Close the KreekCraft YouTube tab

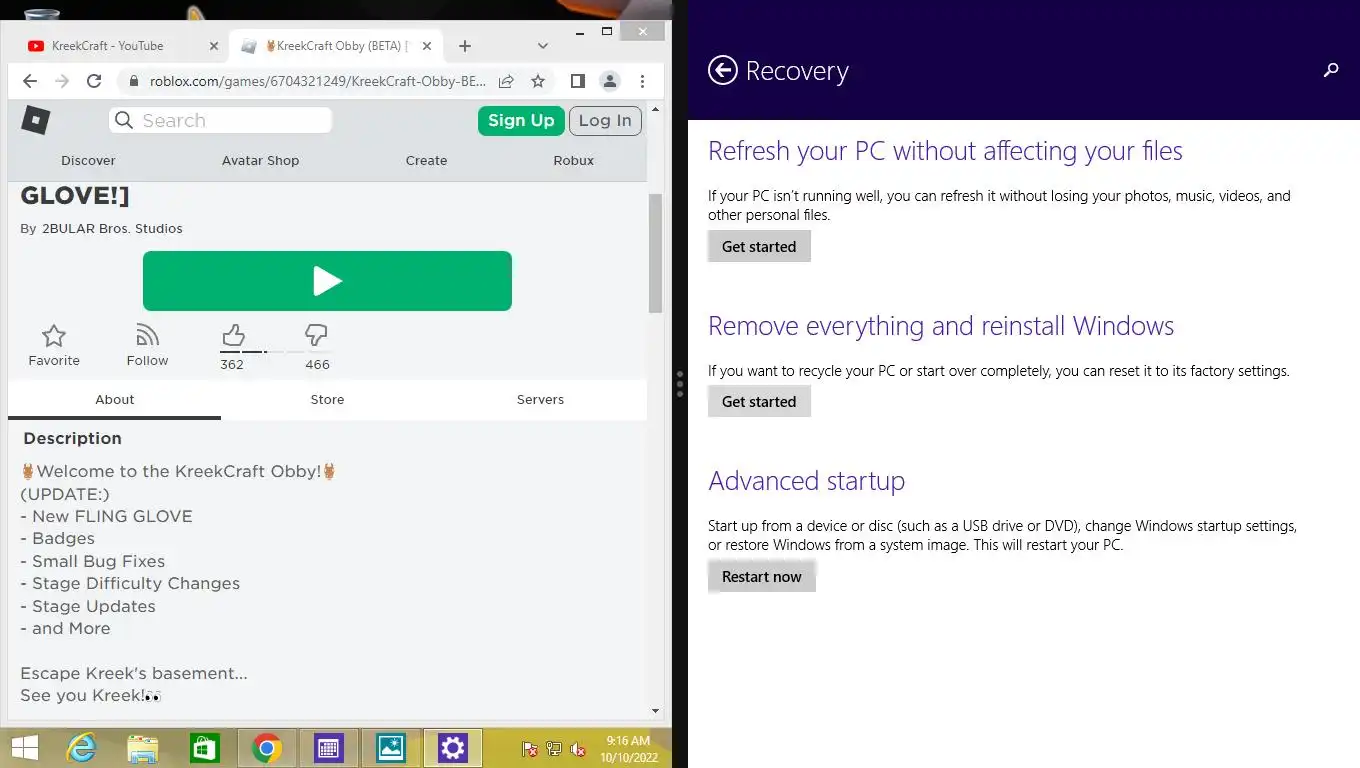point(213,46)
